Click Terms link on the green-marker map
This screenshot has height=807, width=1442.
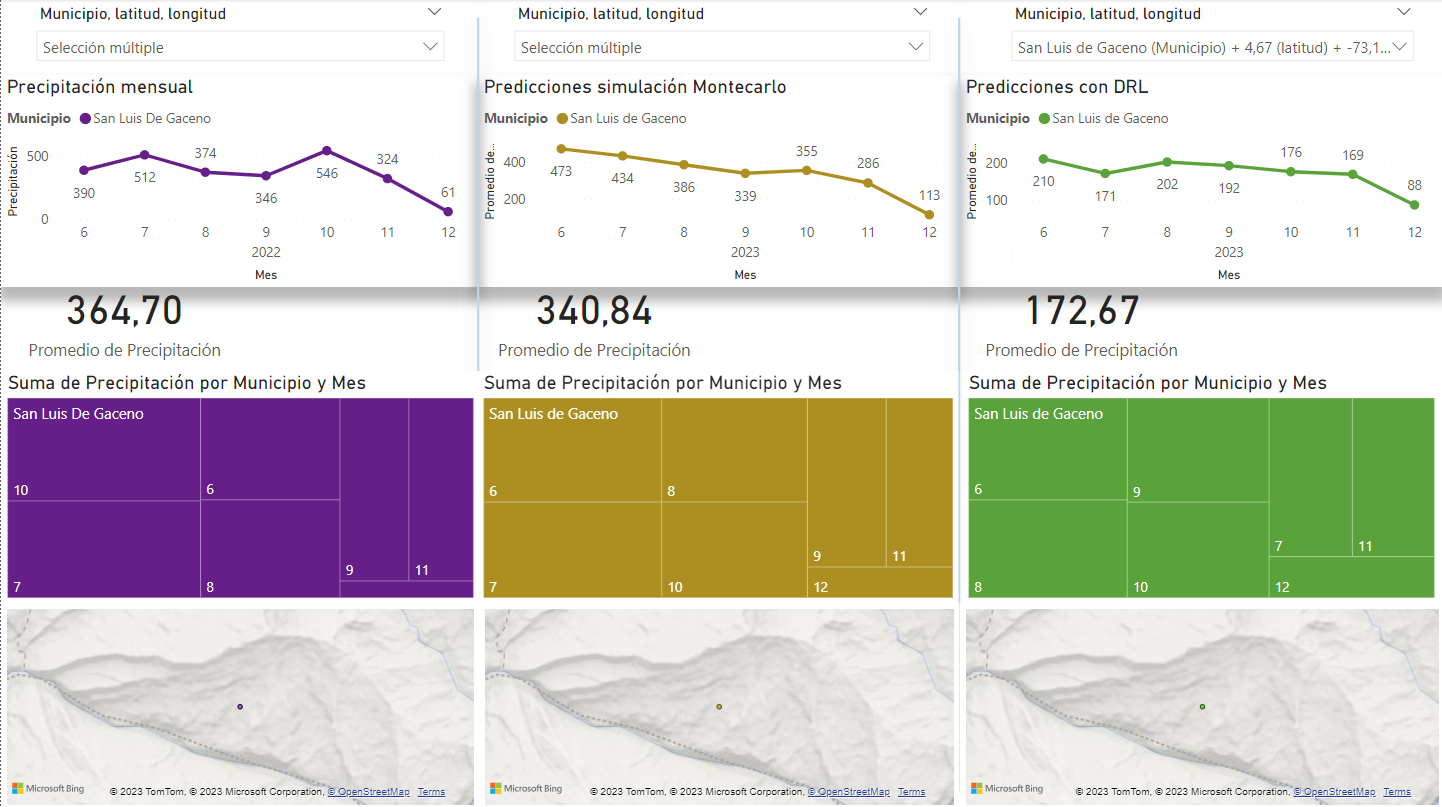[1397, 792]
